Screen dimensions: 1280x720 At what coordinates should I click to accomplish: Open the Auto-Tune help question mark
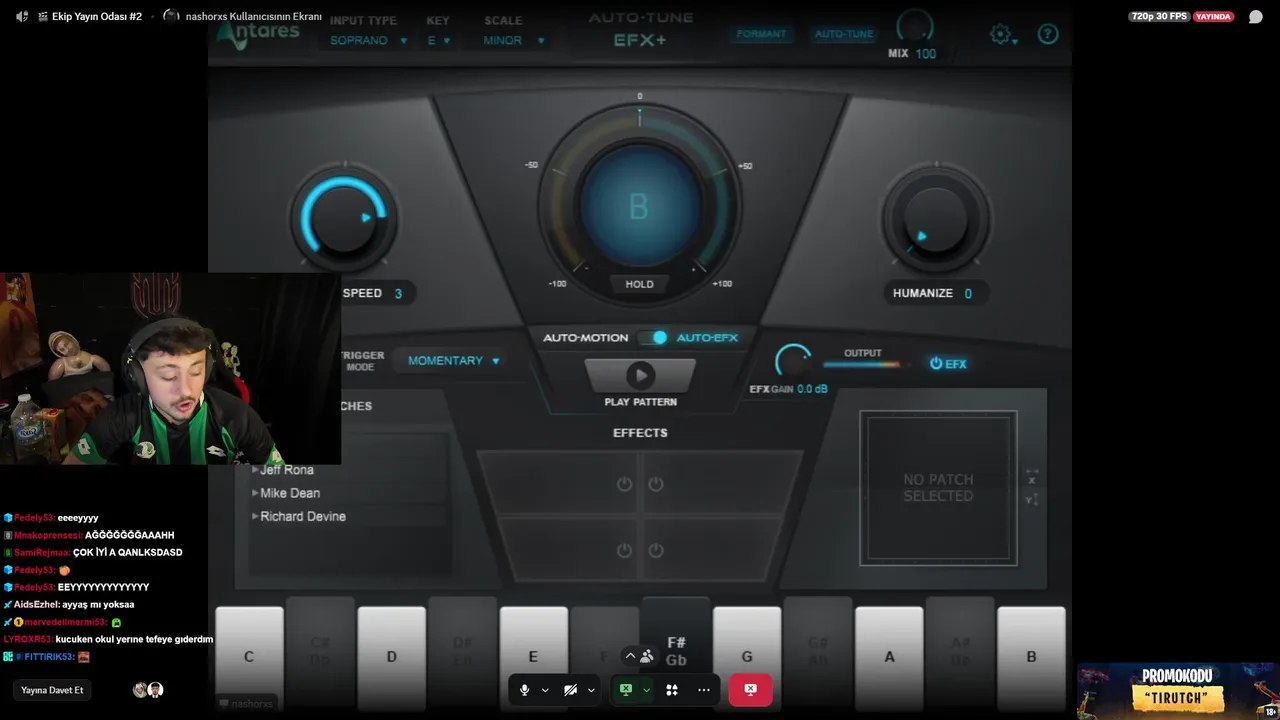1048,34
